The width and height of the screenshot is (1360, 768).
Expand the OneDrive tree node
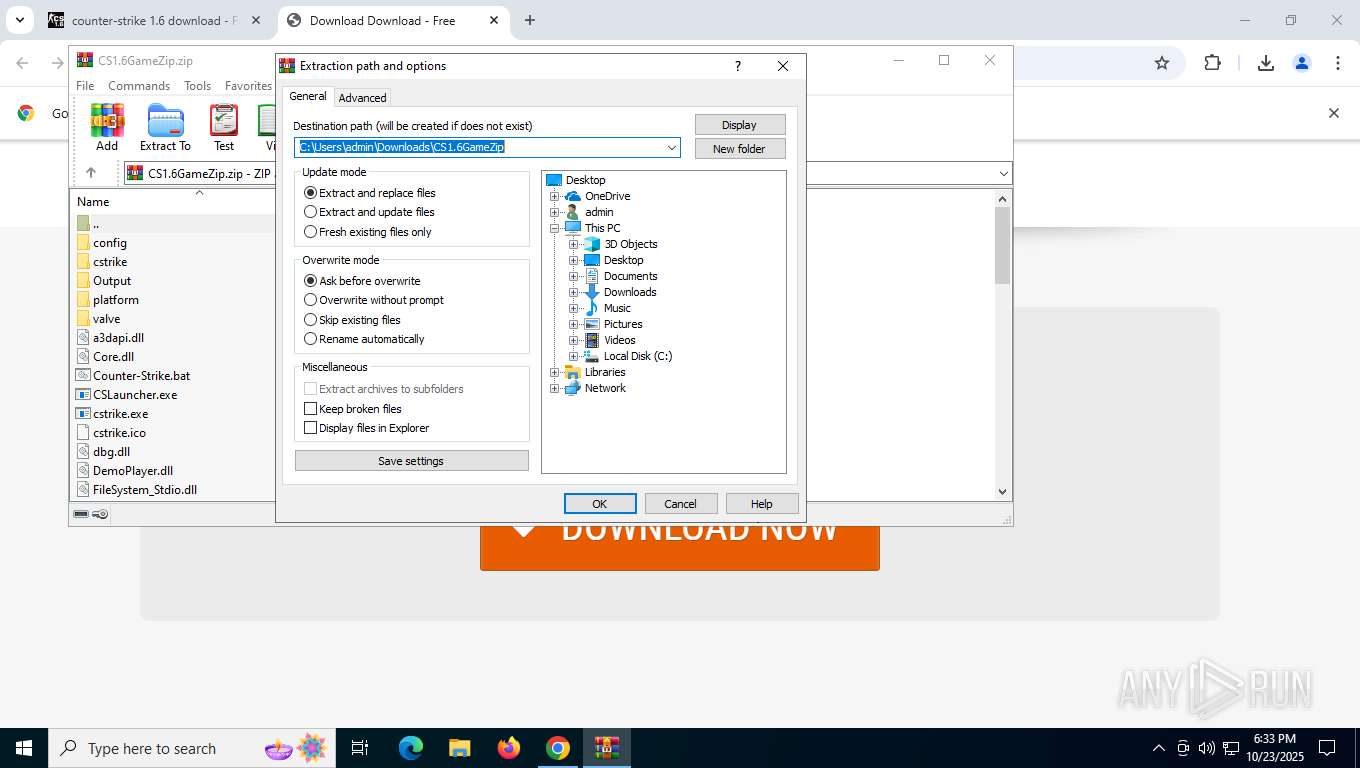point(554,196)
